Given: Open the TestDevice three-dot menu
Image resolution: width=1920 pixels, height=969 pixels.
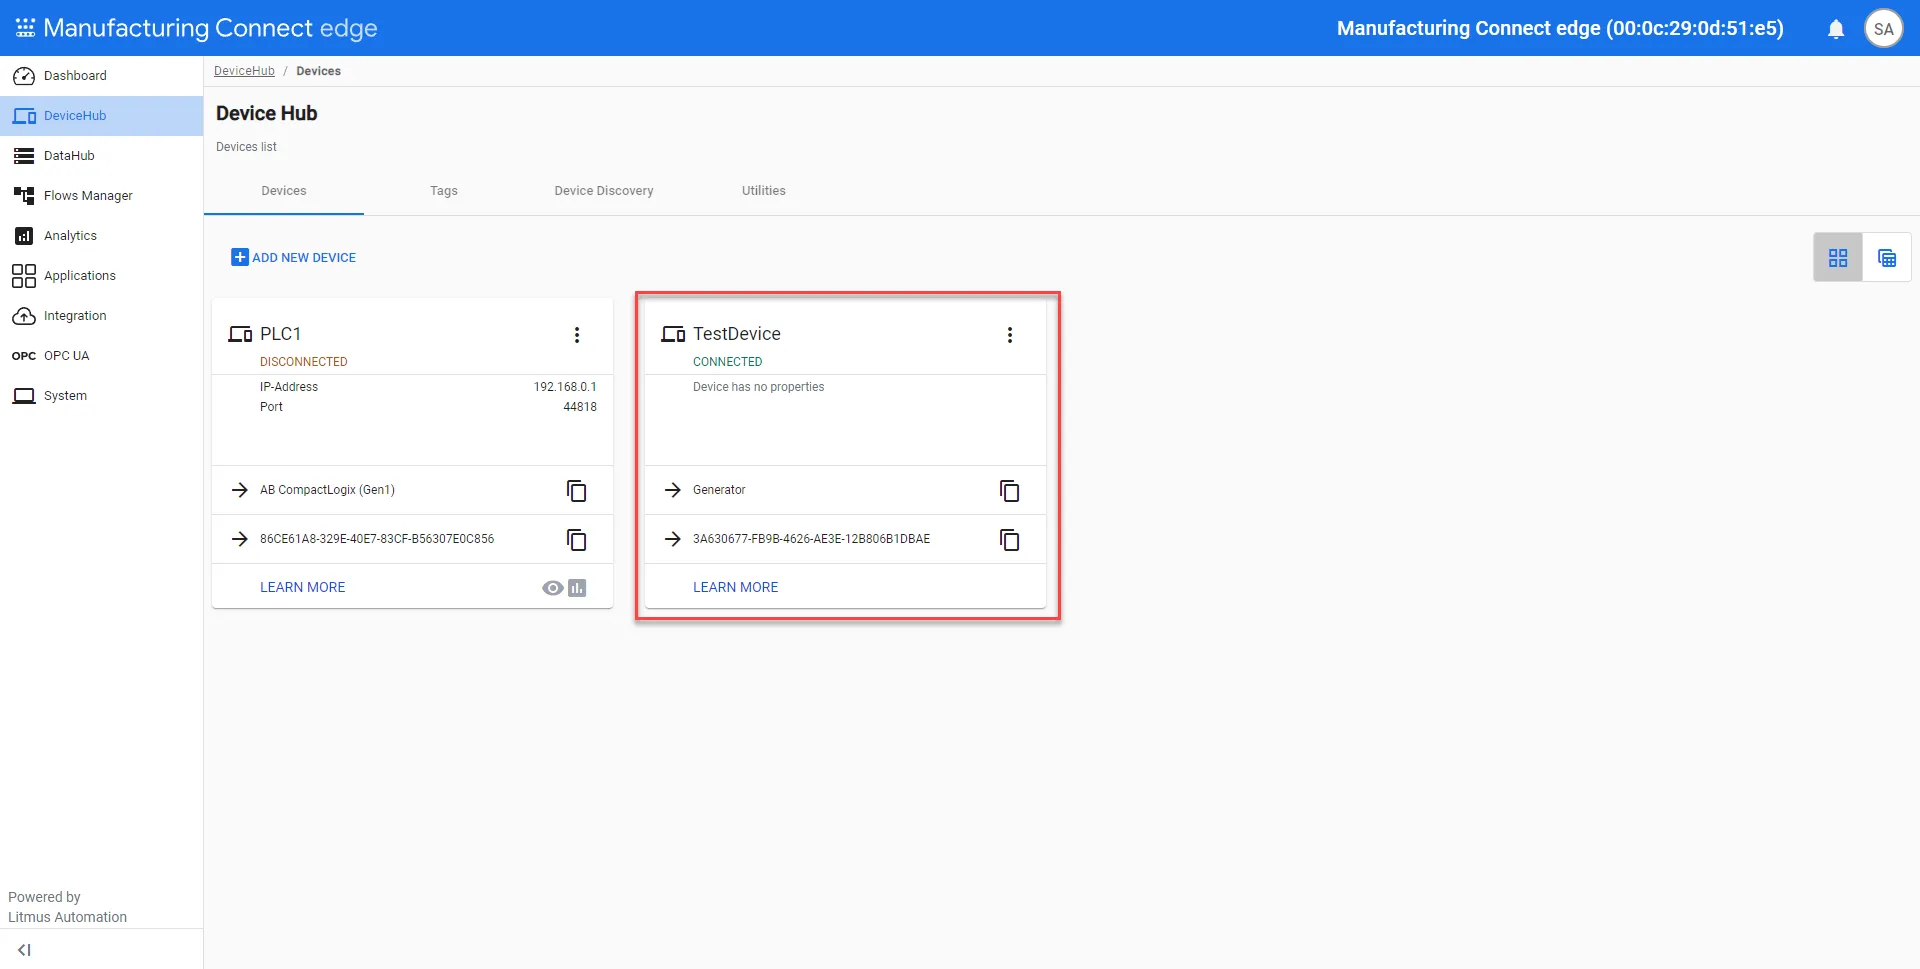Looking at the screenshot, I should coord(1010,335).
